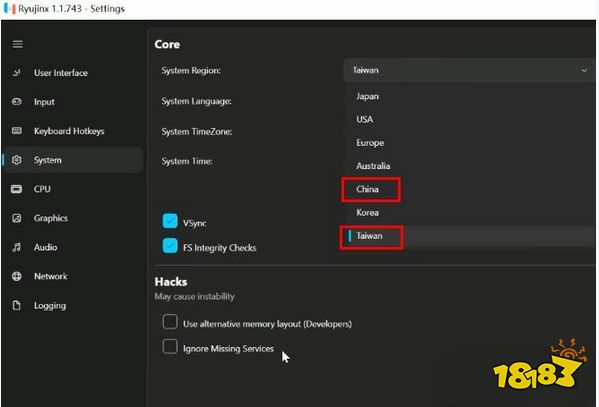Open the Logging settings page
The width and height of the screenshot is (599, 407).
coord(73,305)
